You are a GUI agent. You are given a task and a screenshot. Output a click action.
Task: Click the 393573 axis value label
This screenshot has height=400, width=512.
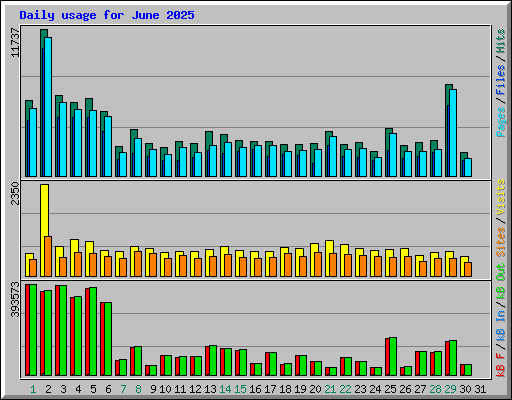click(15, 300)
